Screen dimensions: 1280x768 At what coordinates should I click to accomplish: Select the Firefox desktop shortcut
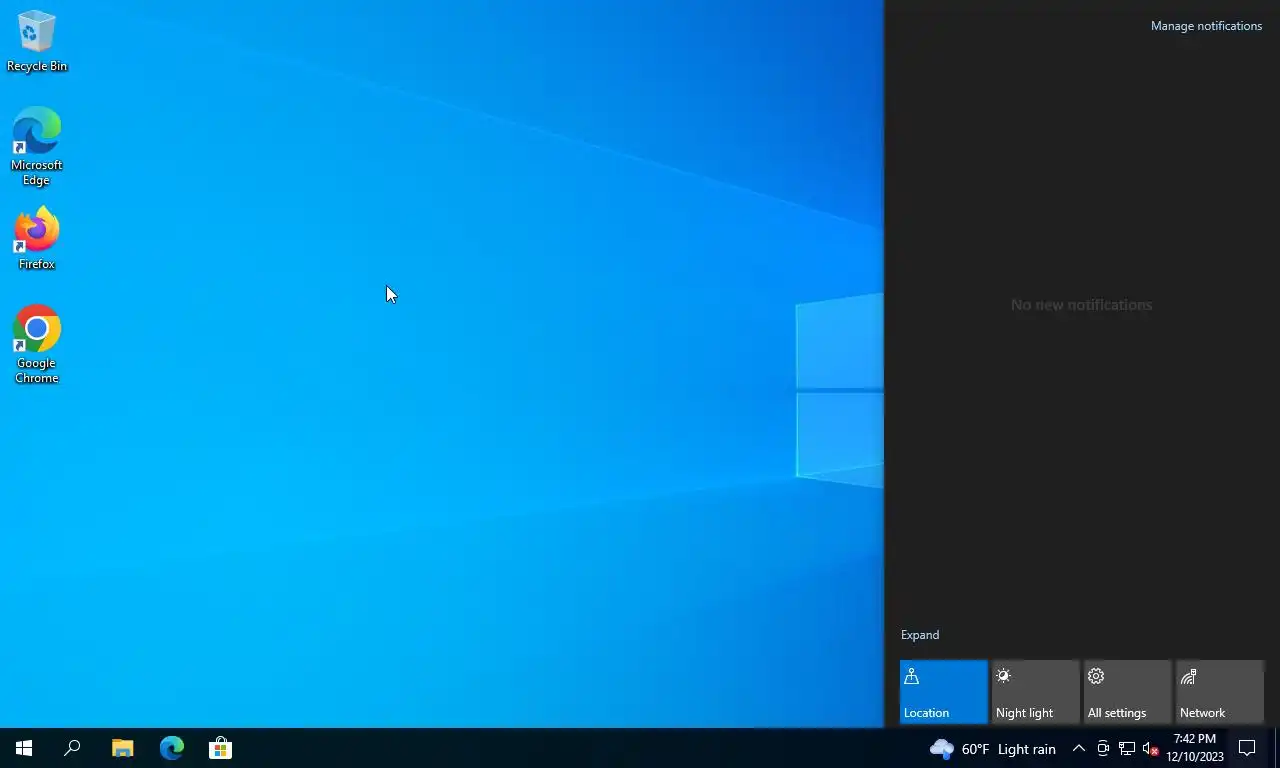(37, 238)
